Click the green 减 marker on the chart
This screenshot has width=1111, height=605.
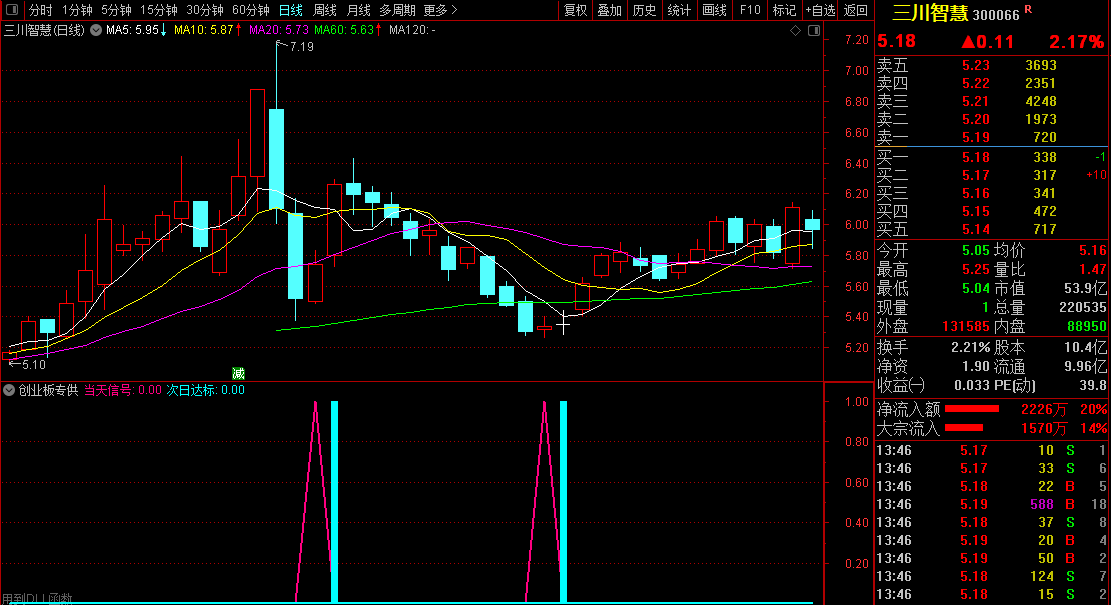[238, 373]
